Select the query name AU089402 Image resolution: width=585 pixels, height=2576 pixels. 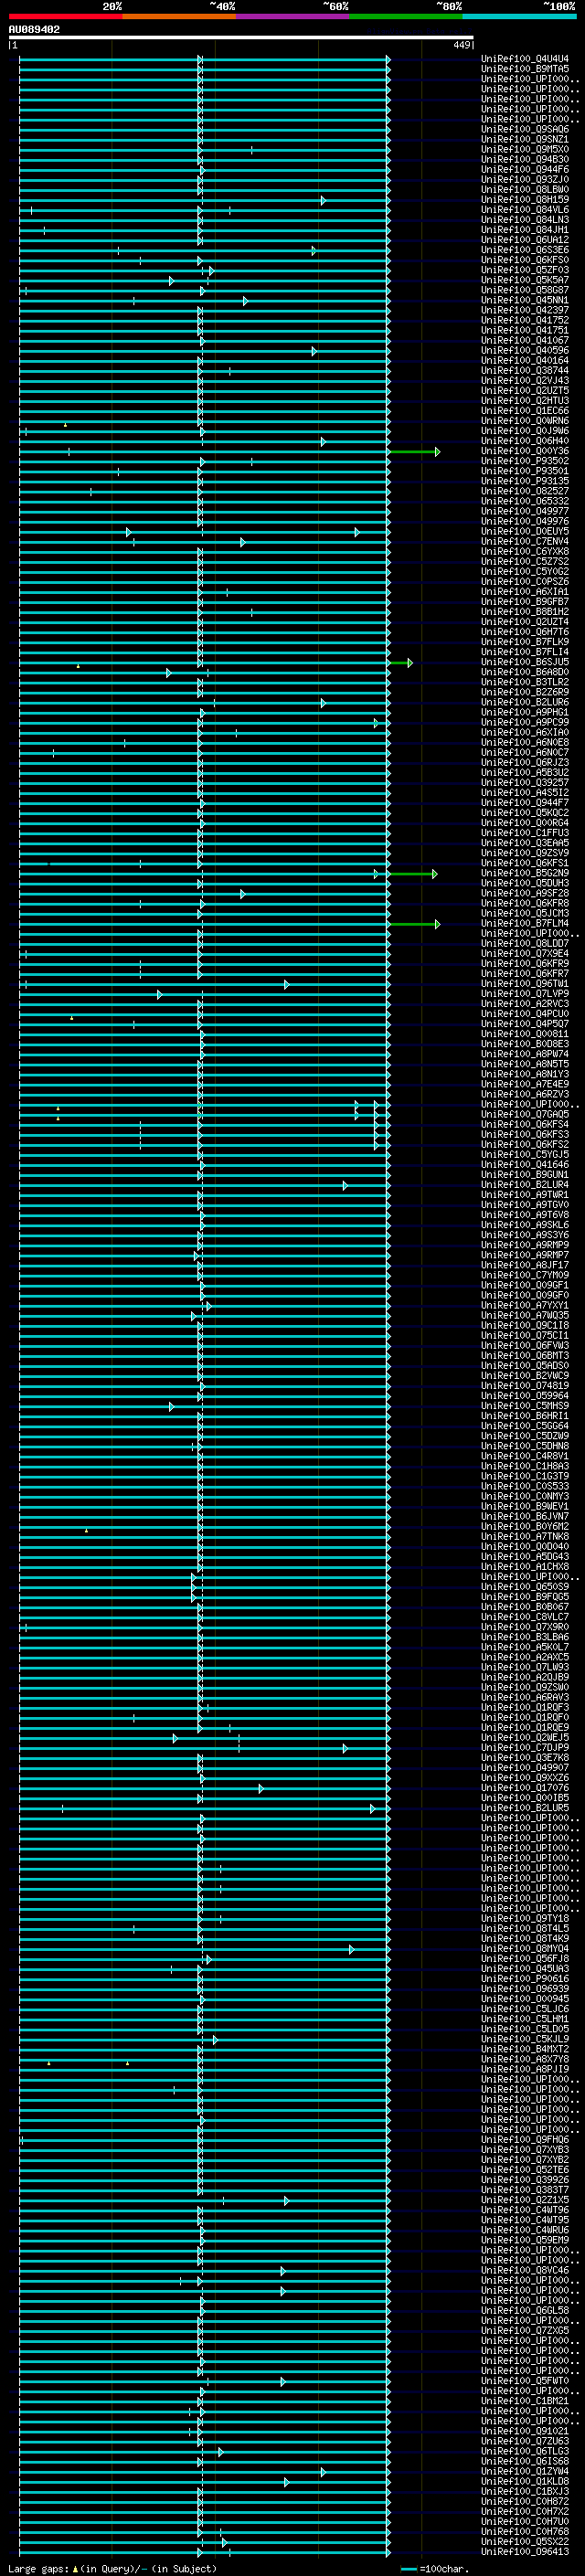[x=34, y=30]
